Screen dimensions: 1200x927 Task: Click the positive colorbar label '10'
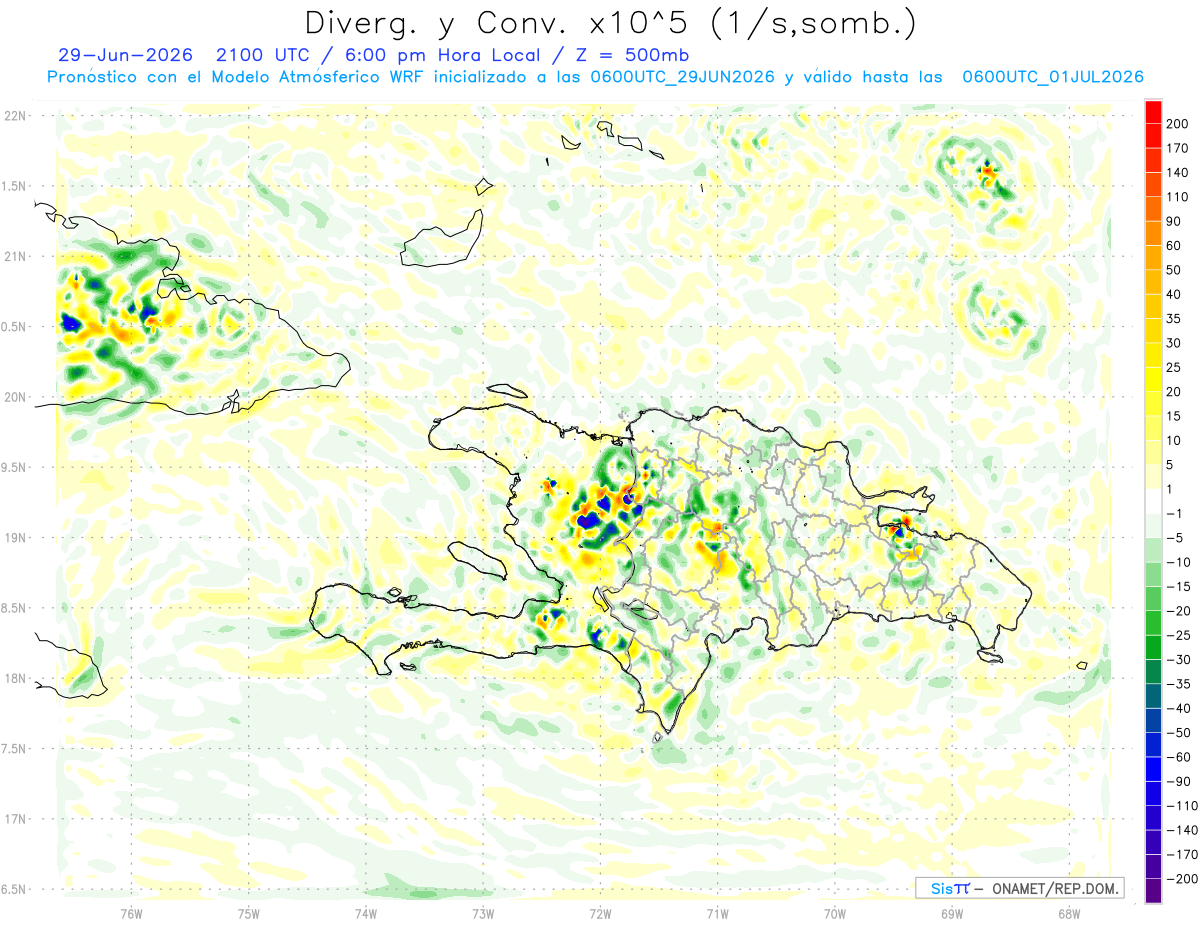(1175, 440)
